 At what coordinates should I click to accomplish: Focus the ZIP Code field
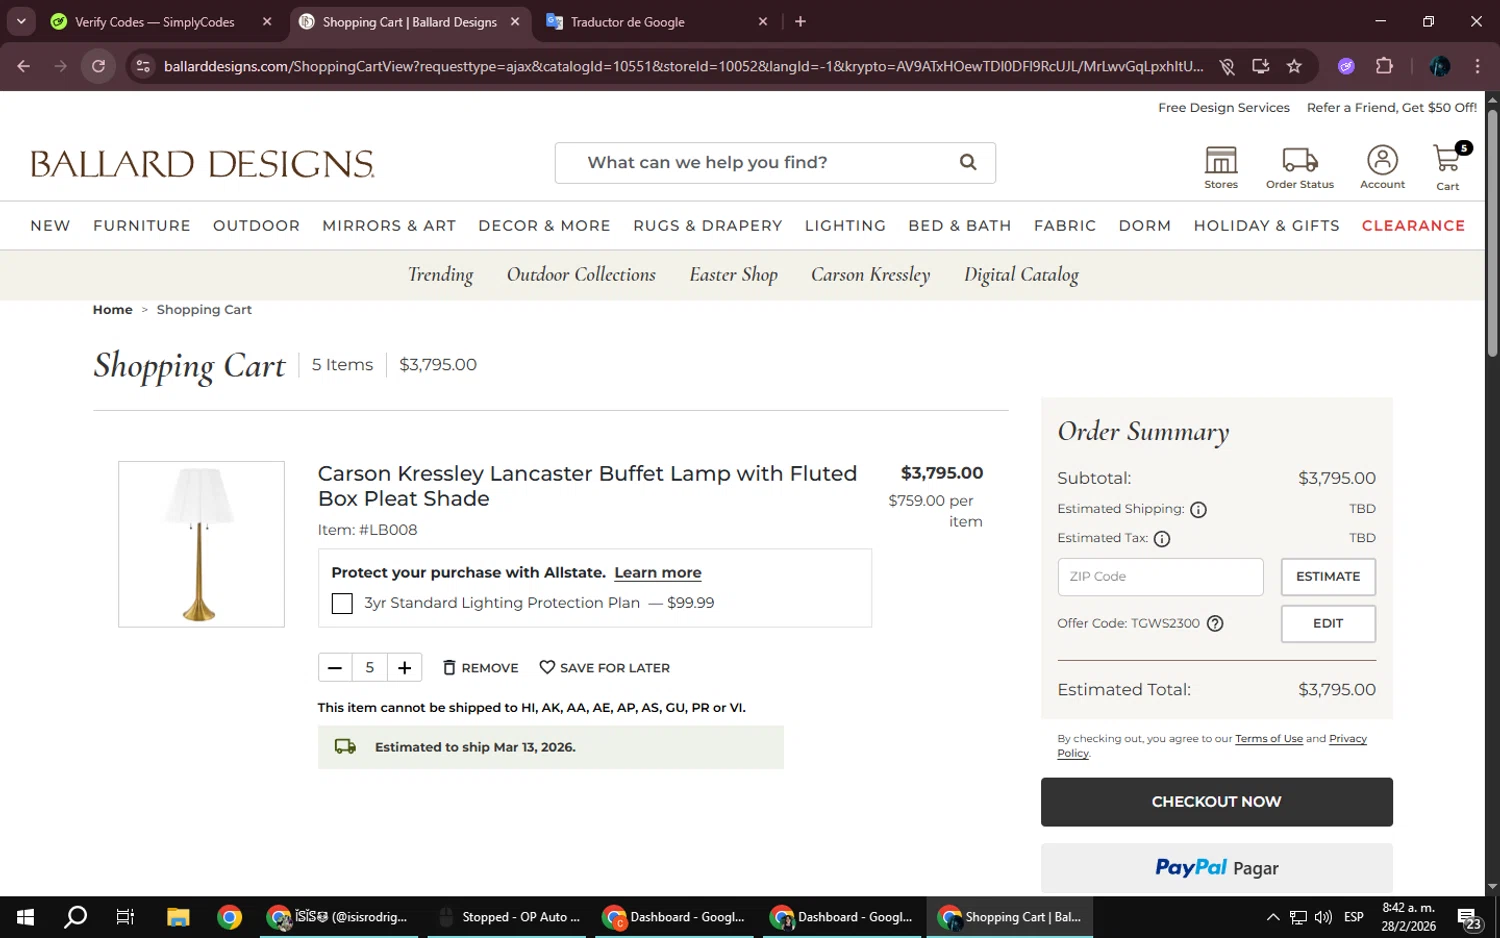click(x=1160, y=577)
